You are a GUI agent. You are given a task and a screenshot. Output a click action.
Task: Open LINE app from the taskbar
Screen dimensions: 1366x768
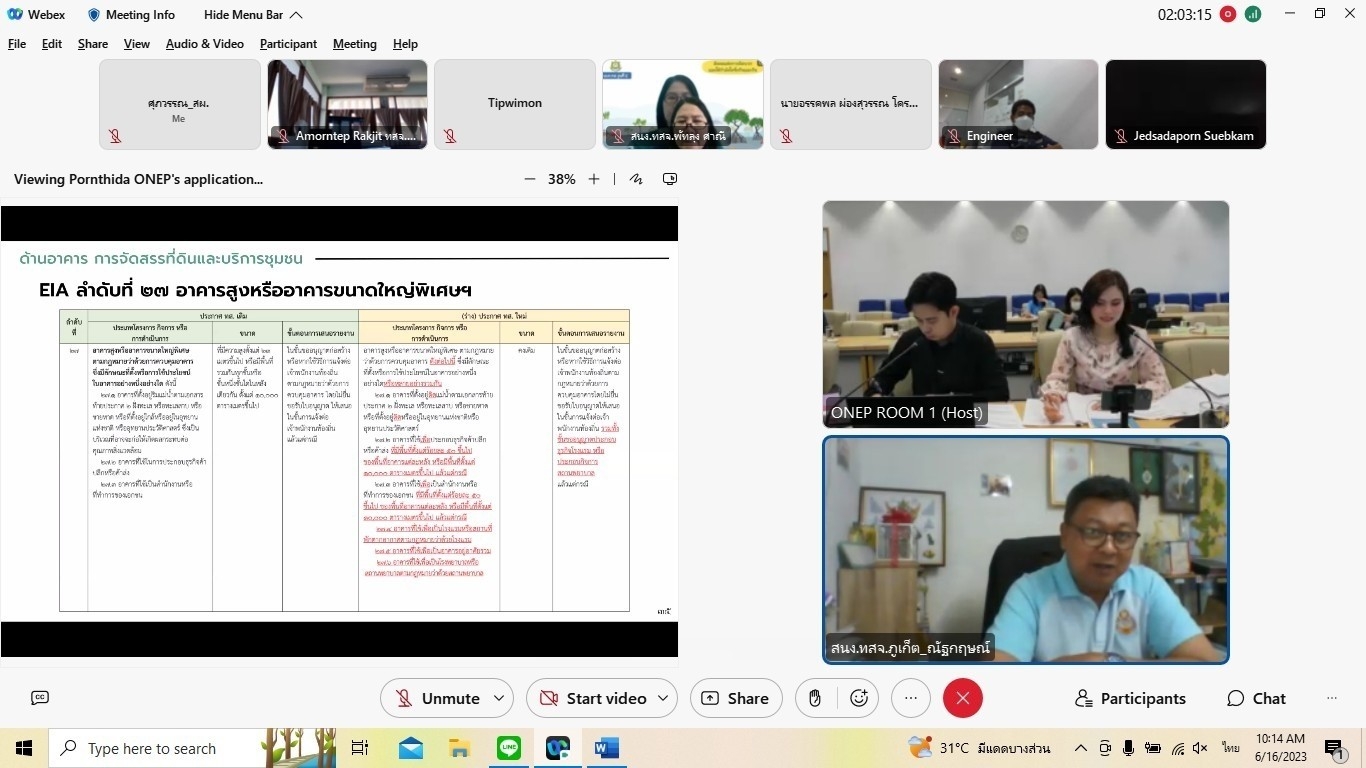click(509, 748)
